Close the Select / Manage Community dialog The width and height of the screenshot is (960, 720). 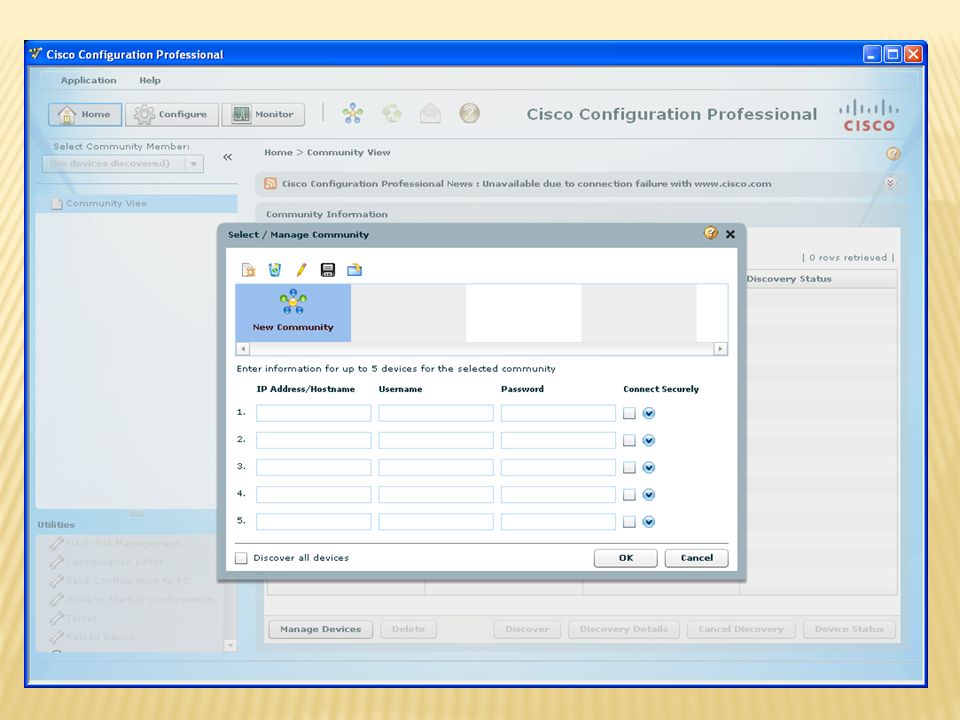(730, 234)
